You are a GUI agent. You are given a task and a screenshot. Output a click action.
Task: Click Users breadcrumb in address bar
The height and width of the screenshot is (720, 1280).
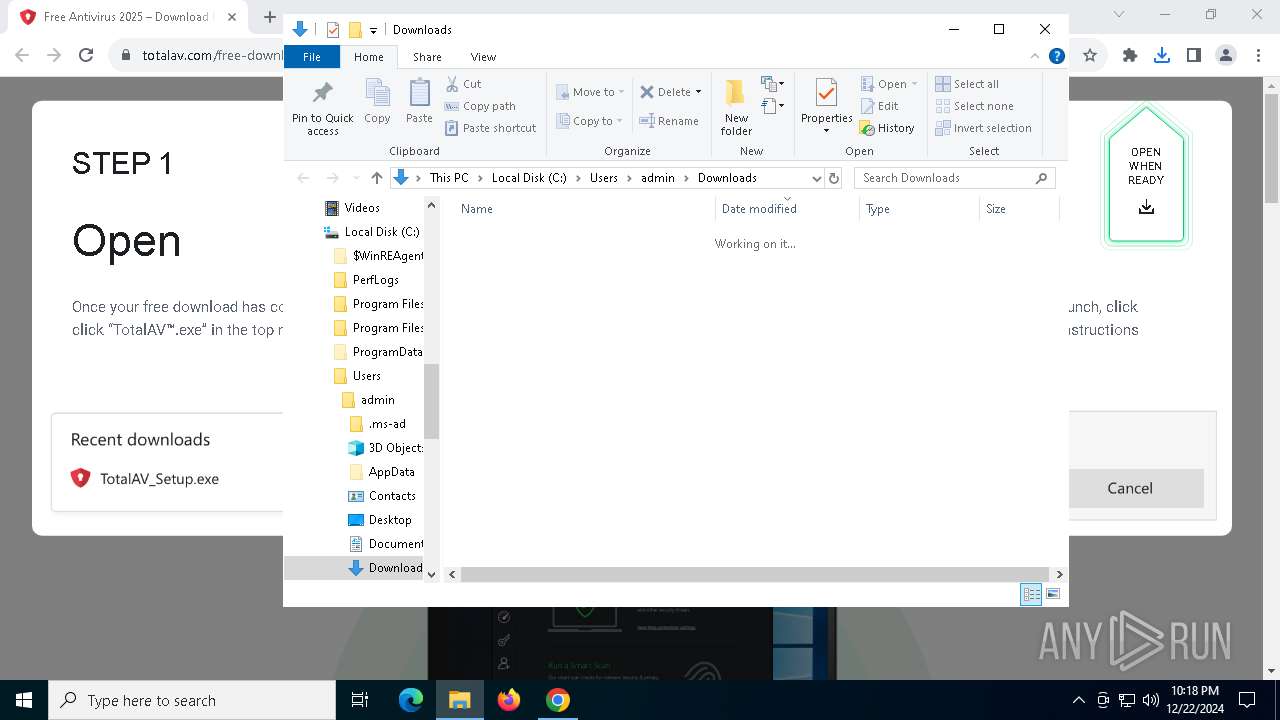coord(604,178)
